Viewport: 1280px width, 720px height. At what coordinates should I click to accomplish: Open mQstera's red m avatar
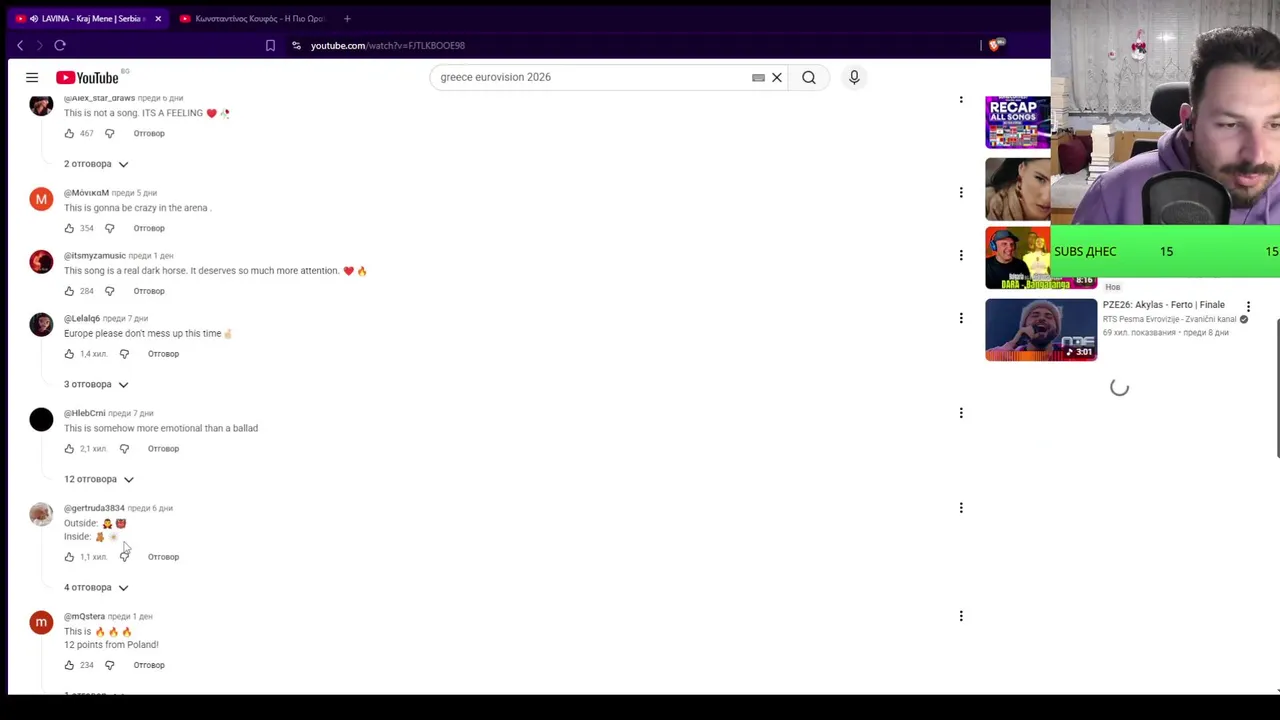click(41, 623)
